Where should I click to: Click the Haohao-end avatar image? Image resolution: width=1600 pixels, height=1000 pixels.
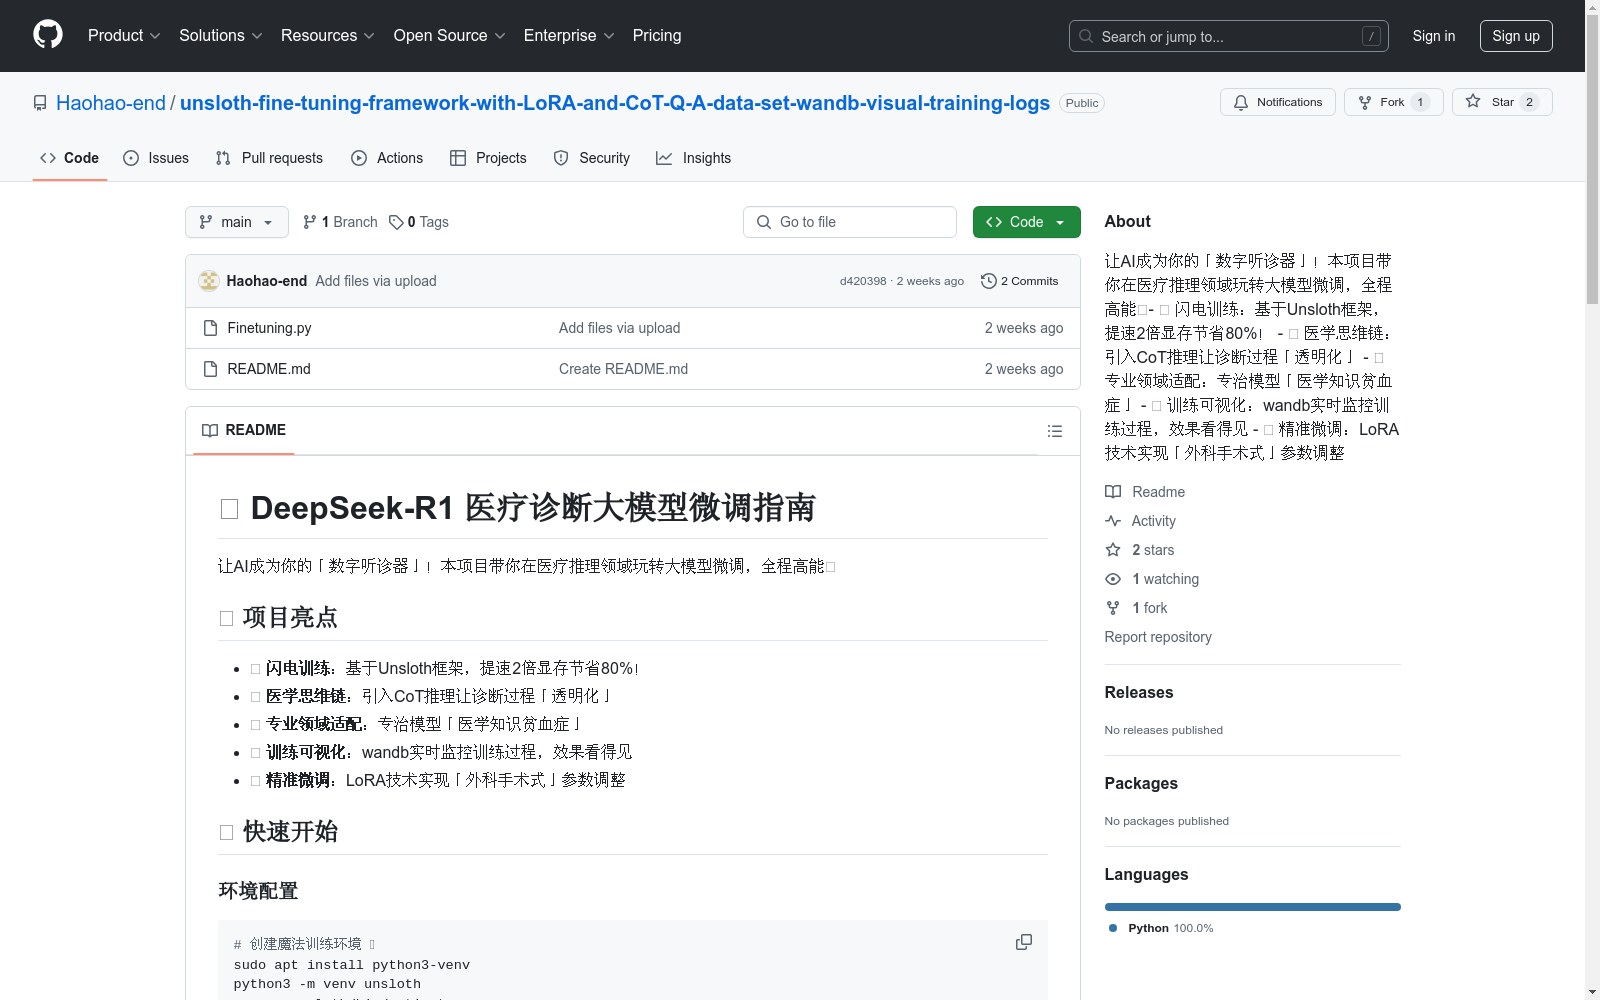[209, 281]
